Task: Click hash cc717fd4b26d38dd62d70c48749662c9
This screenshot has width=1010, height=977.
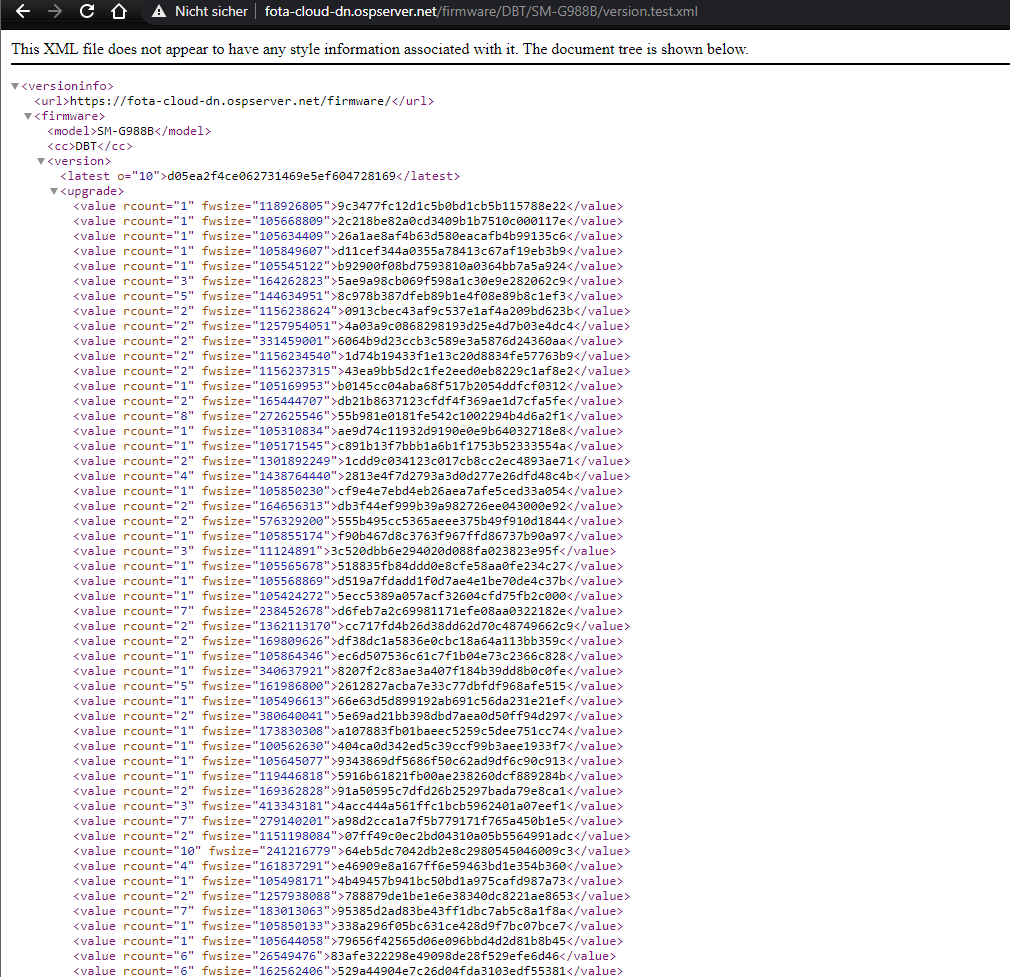Action: click(x=459, y=626)
